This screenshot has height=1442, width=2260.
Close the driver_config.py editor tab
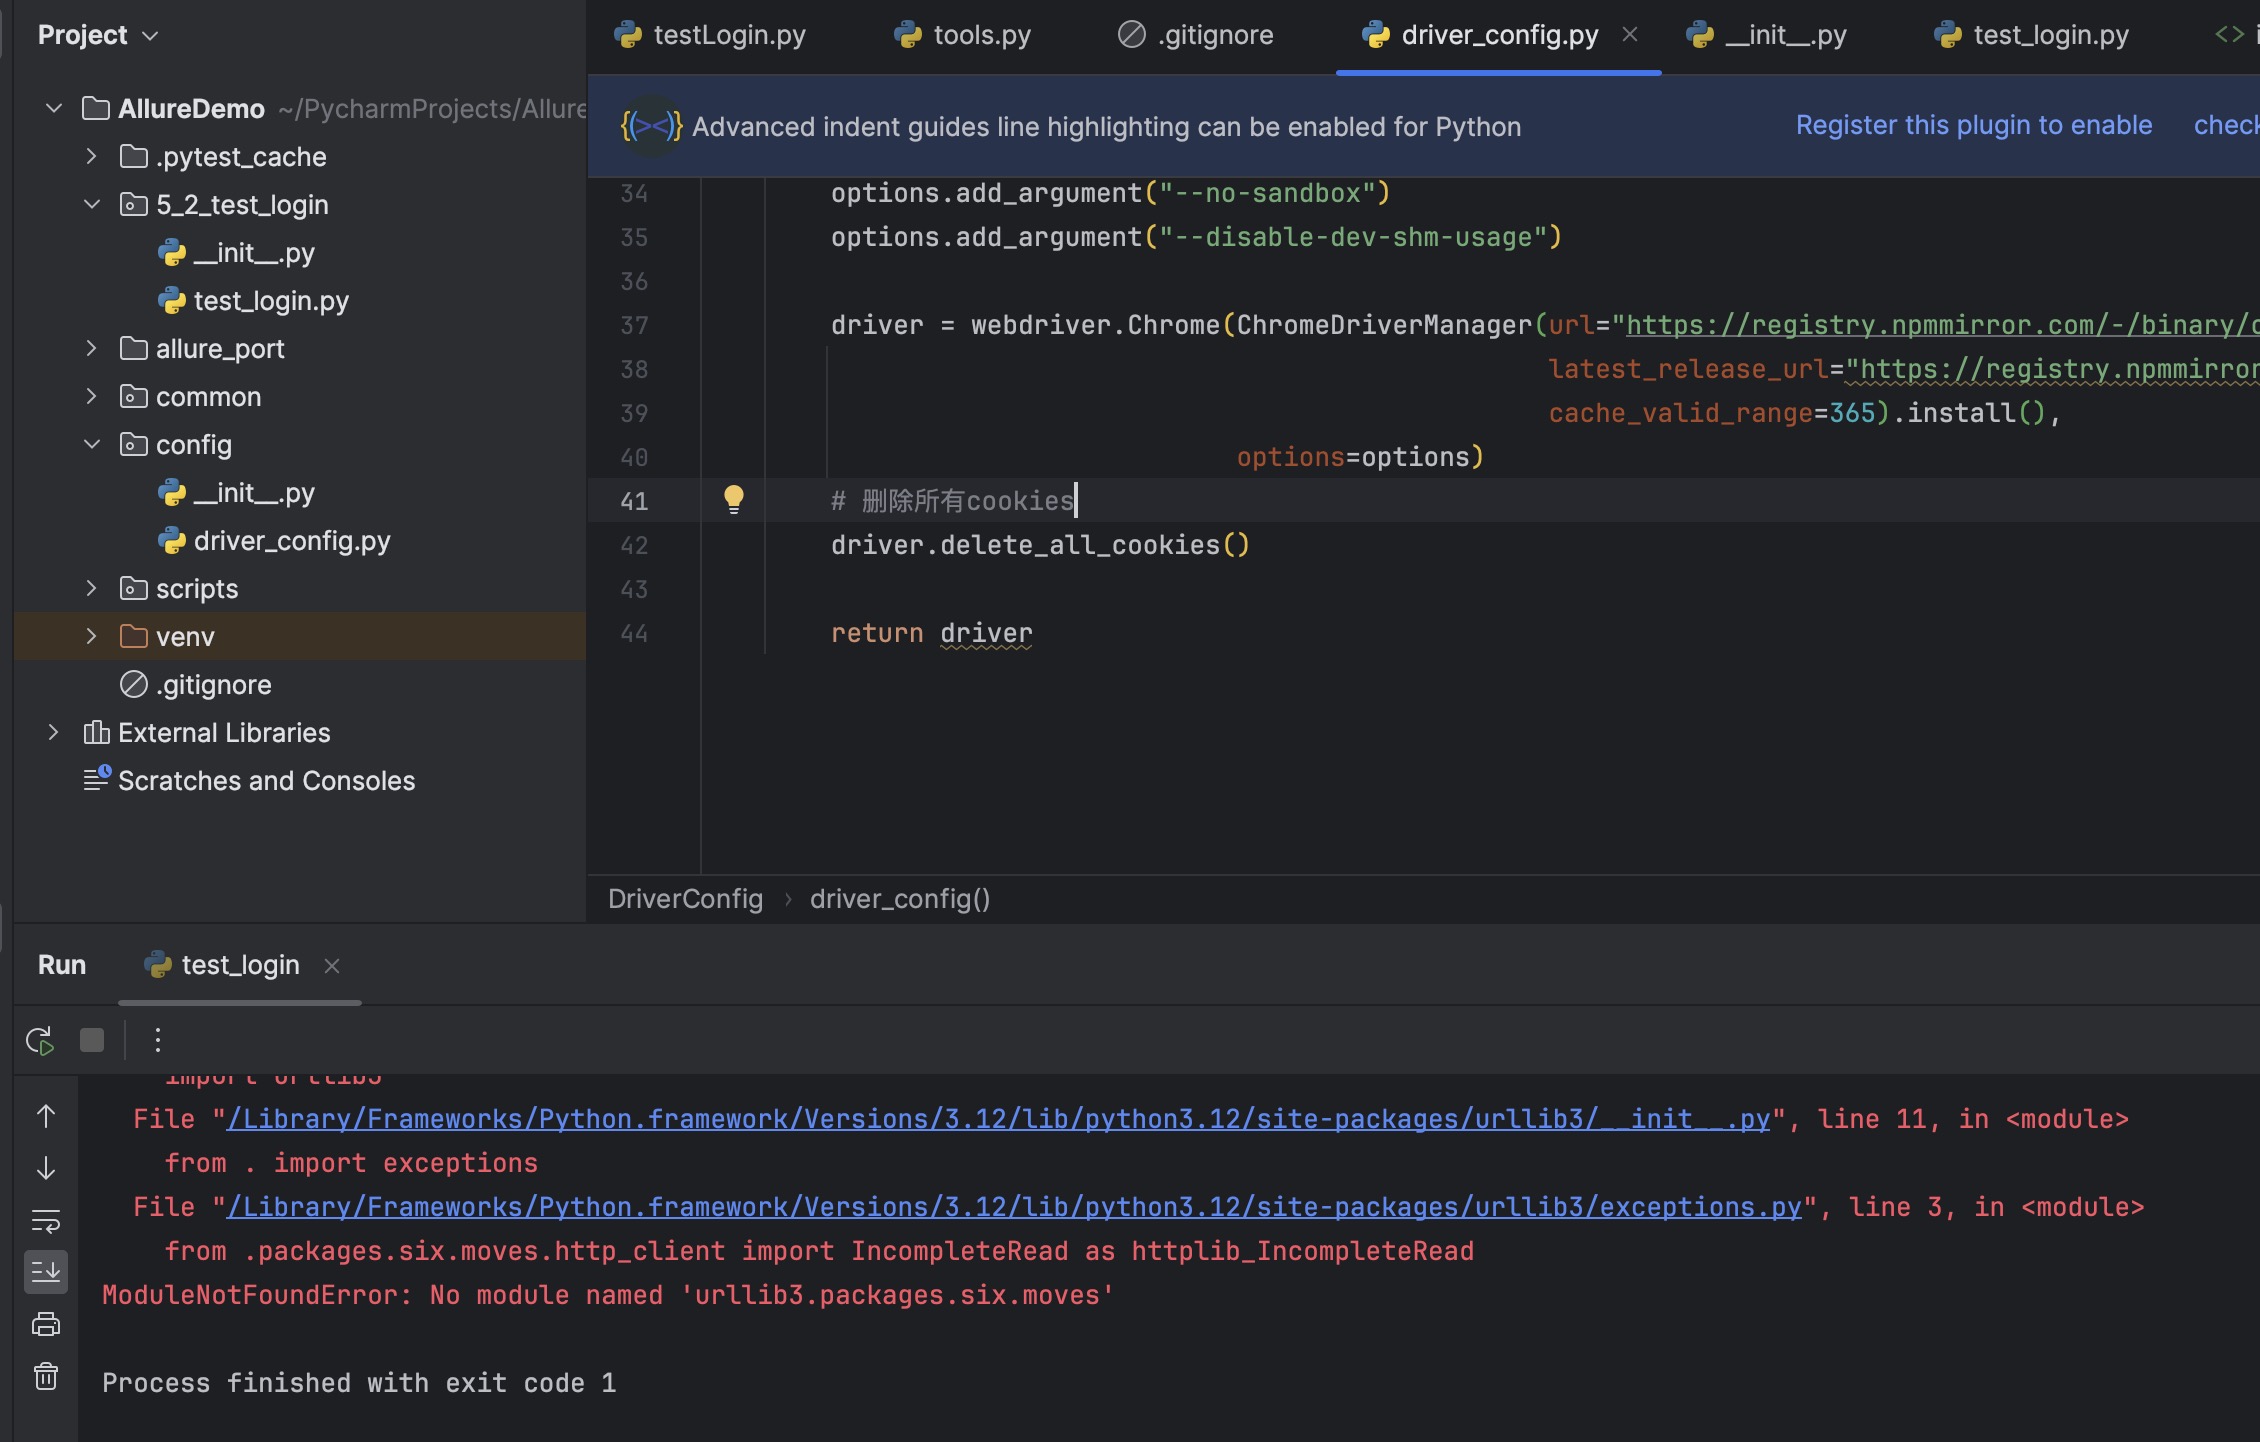pyautogui.click(x=1630, y=35)
